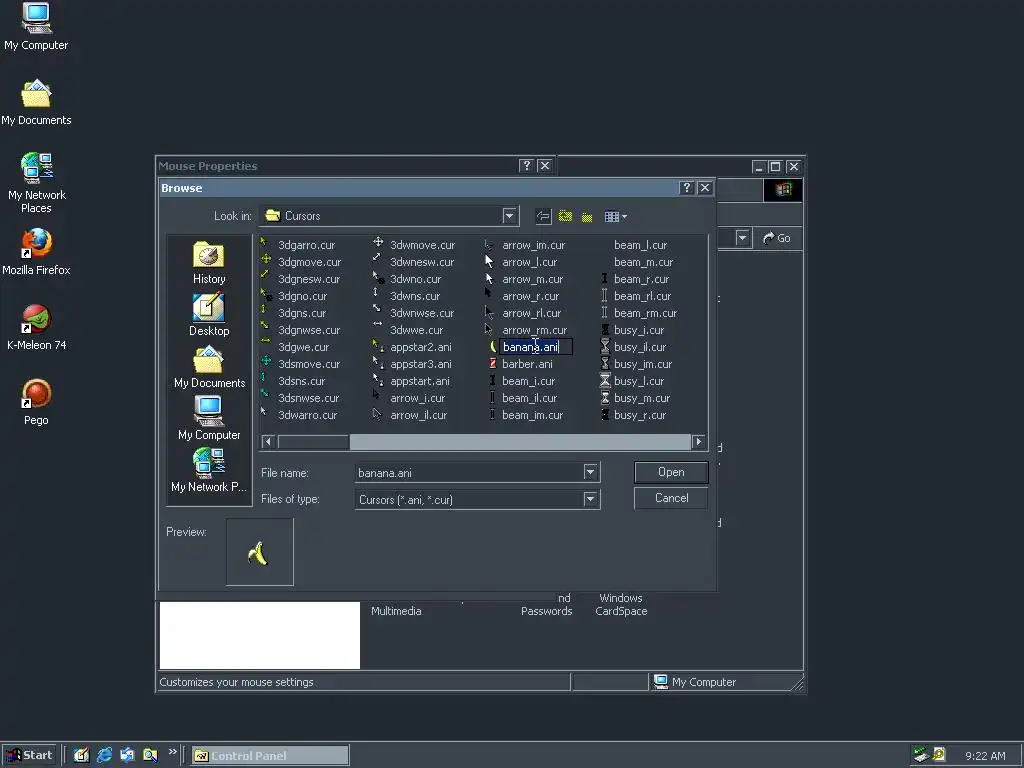Click the banana.ani filename edit box
This screenshot has height=768, width=1024.
(x=536, y=347)
